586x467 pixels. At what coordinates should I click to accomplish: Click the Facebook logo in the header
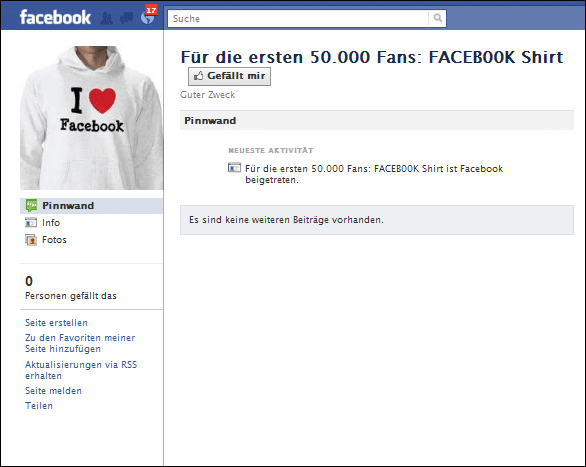click(x=55, y=18)
